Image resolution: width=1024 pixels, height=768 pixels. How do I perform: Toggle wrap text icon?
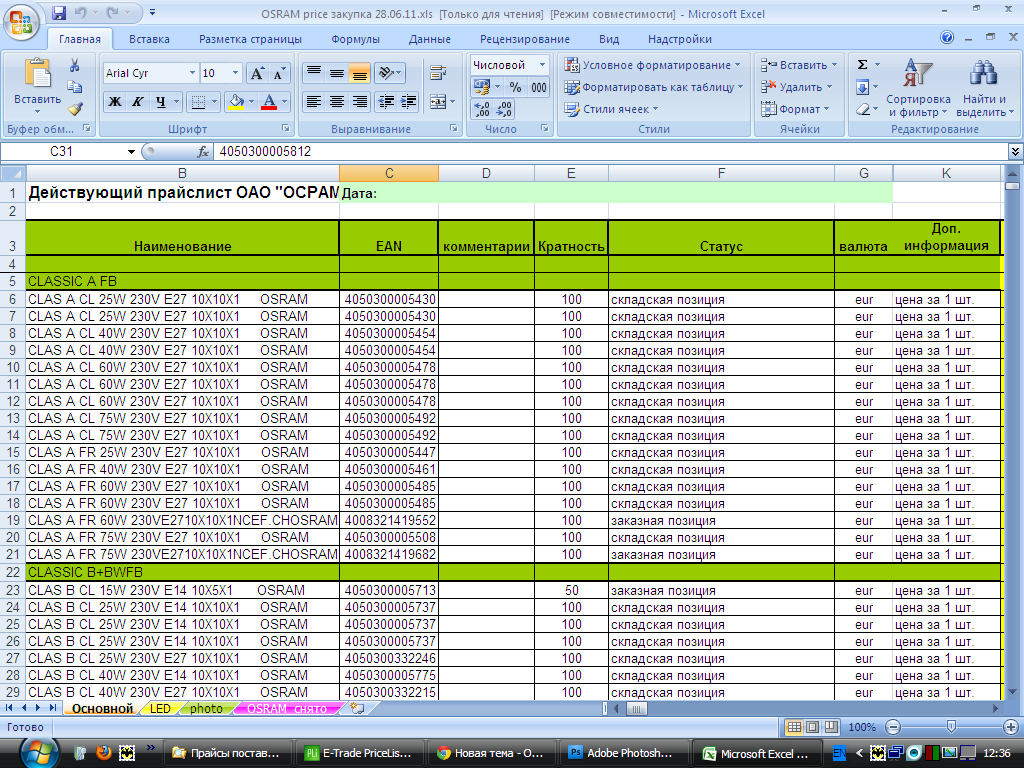[x=438, y=73]
